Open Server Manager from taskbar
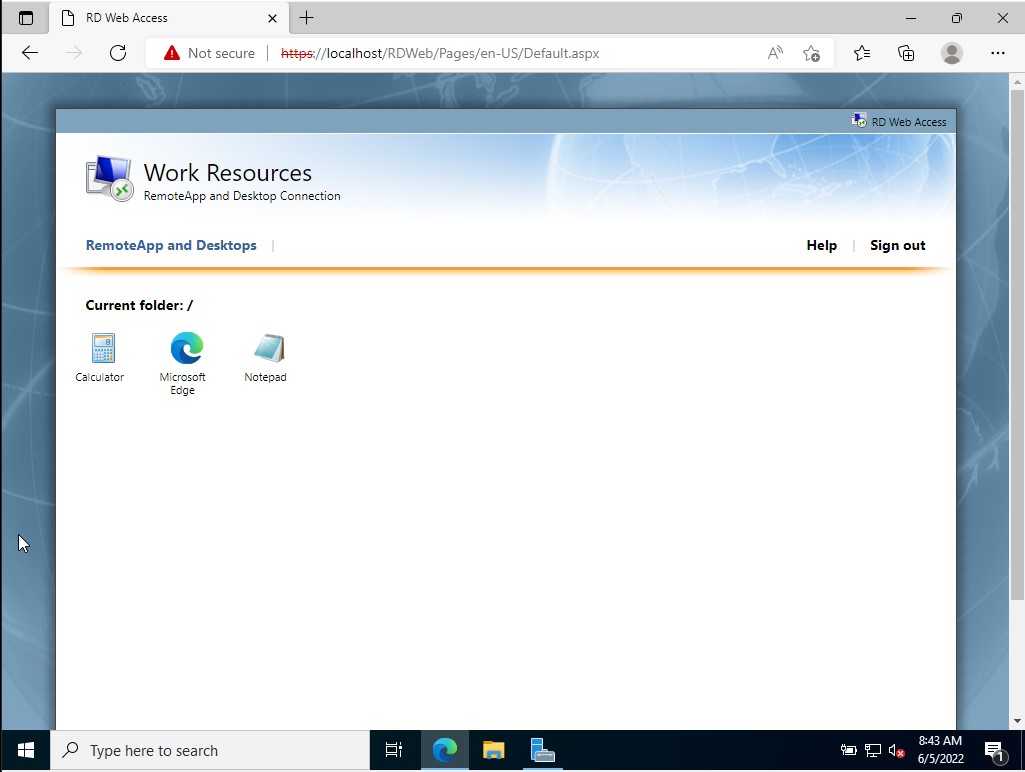Image resolution: width=1025 pixels, height=772 pixels. [x=543, y=750]
